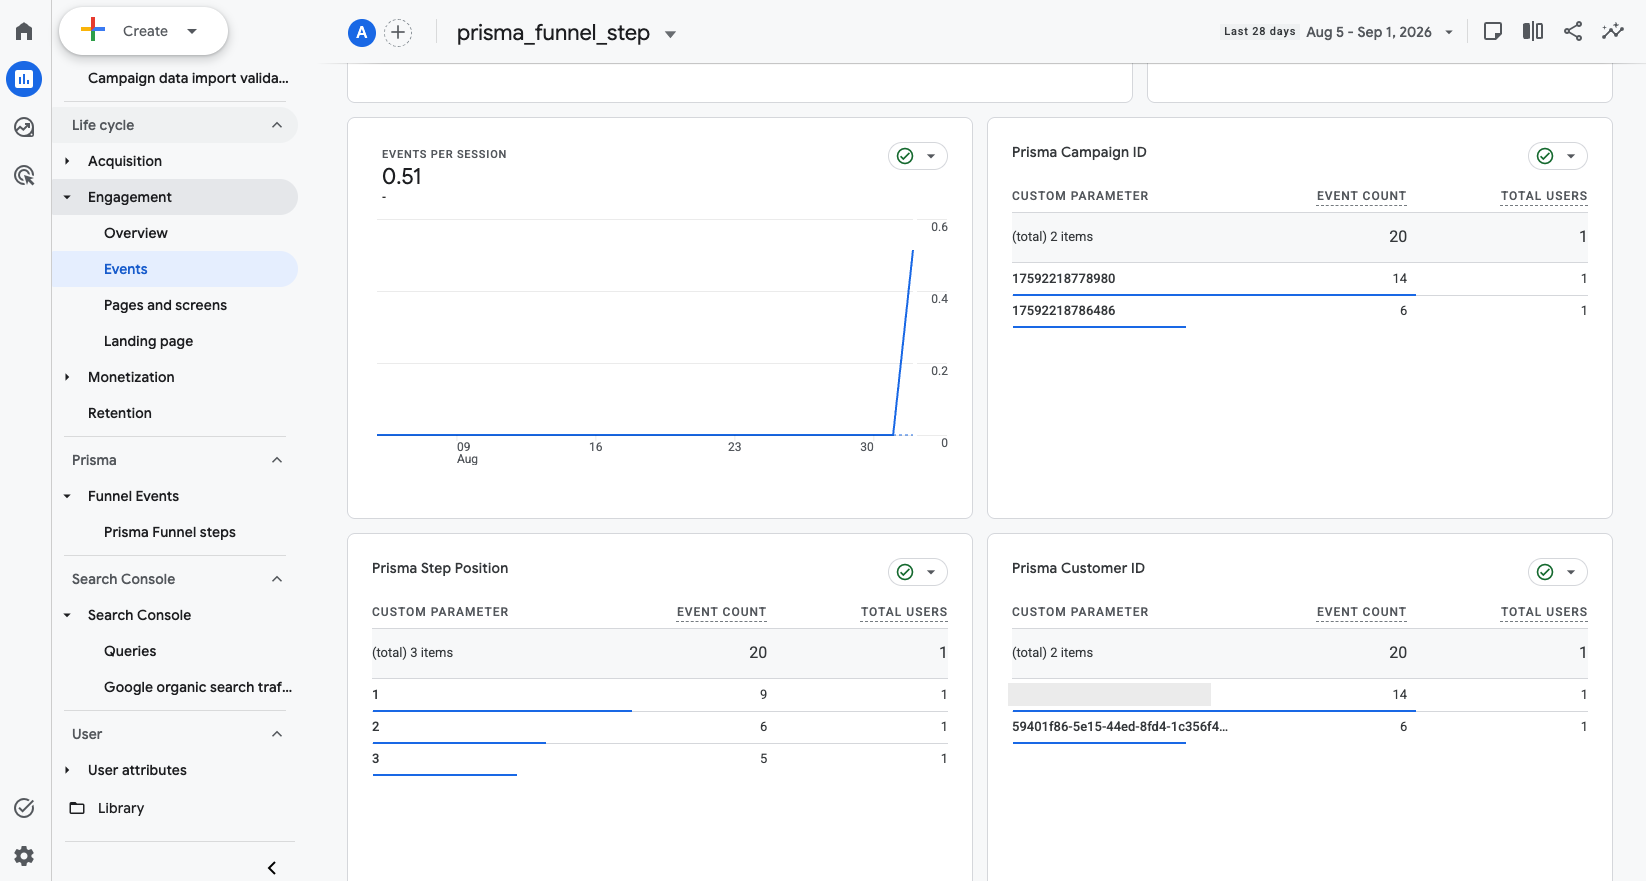Screen dimensions: 1646x881
Task: Collapse the Life cycle section
Action: click(277, 125)
